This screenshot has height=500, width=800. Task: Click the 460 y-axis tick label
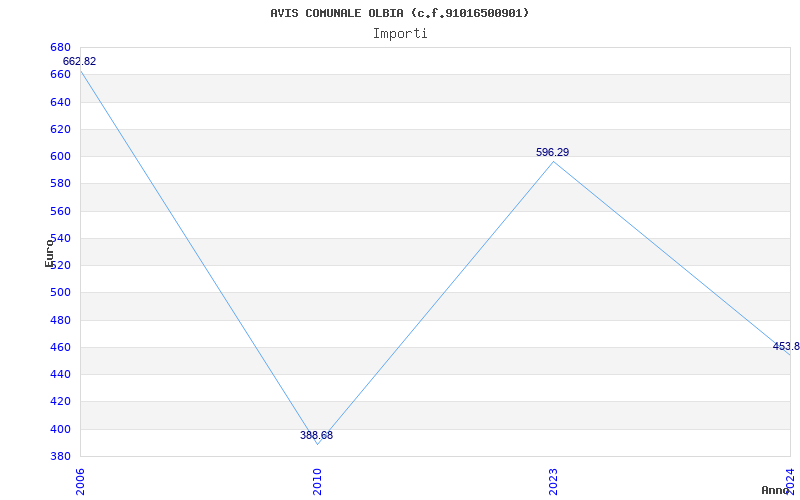point(60,347)
